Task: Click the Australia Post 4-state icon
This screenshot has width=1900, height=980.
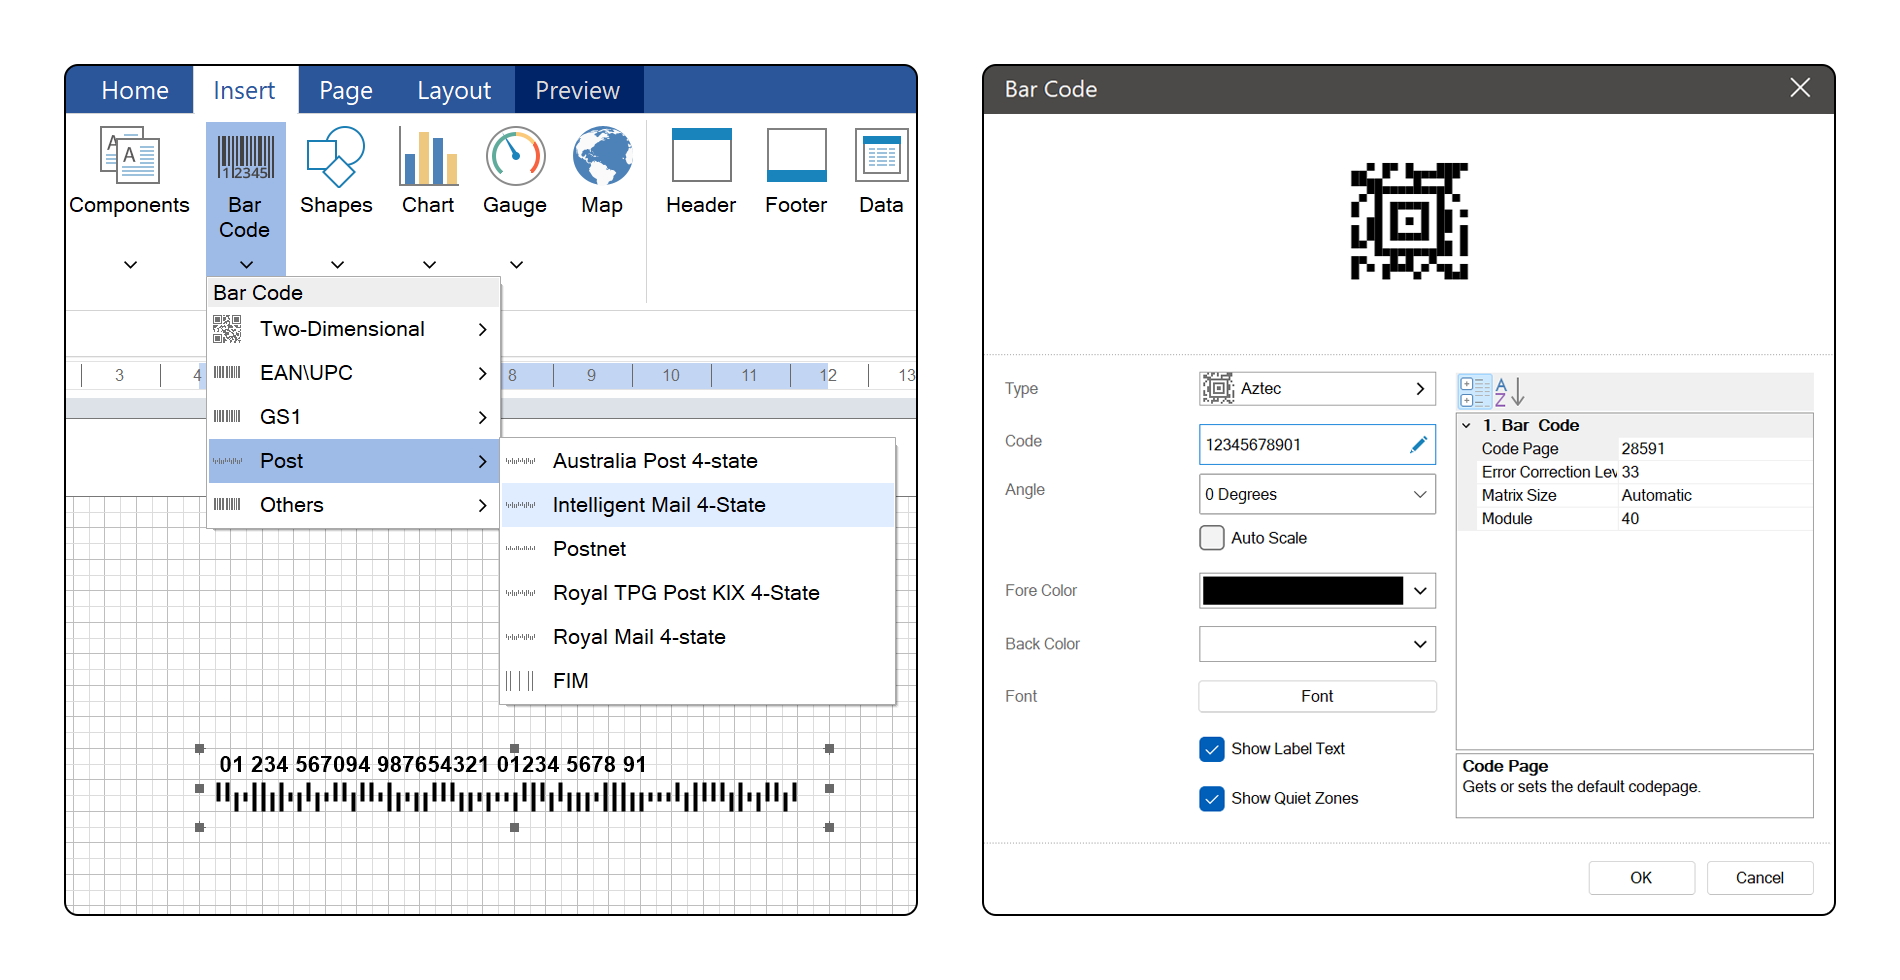Action: tap(520, 461)
